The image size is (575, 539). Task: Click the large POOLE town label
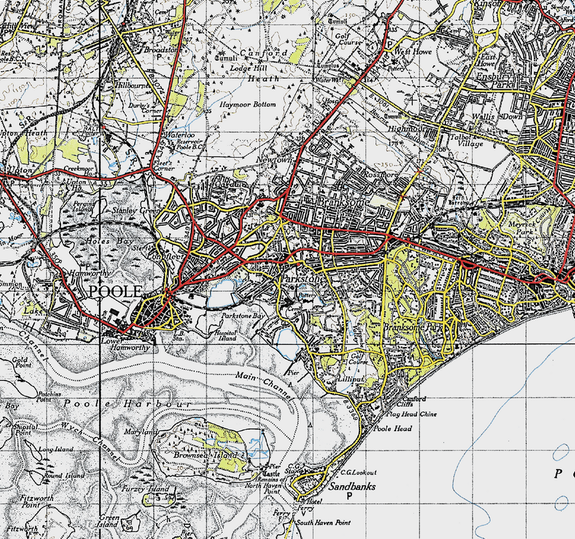click(116, 292)
